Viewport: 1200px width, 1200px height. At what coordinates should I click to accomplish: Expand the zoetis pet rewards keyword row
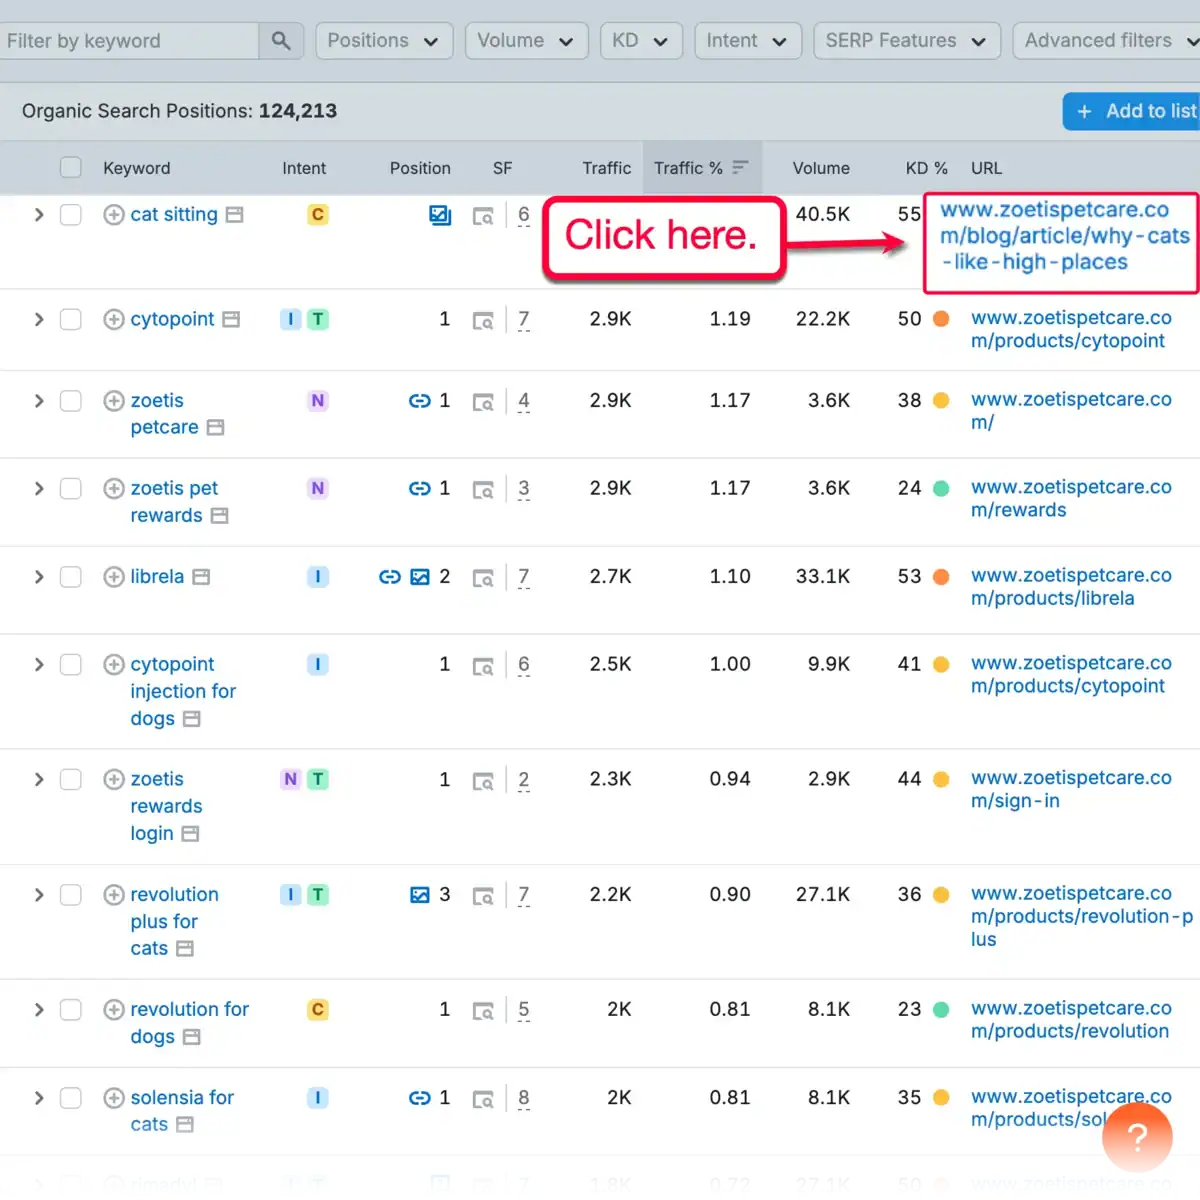tap(38, 488)
